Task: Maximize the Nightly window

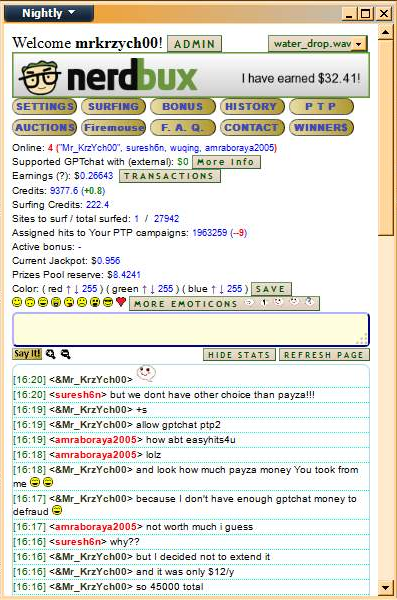Action: (365, 14)
